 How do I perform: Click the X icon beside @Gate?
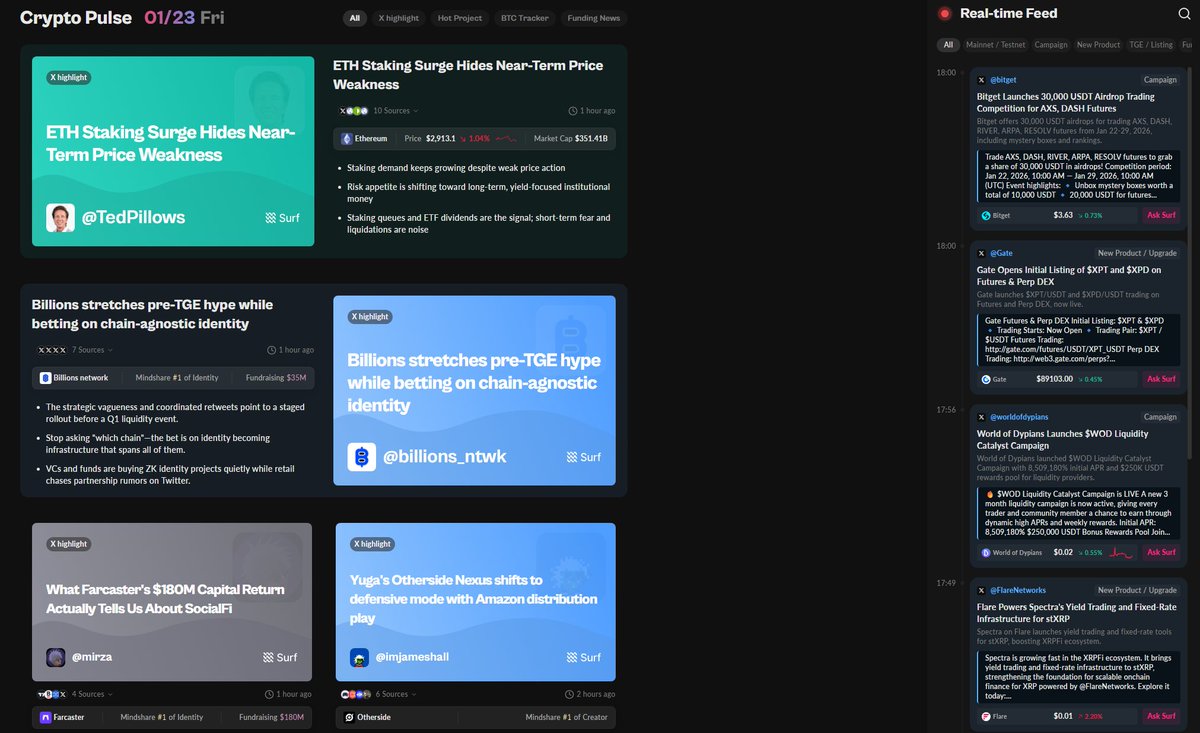click(x=981, y=253)
